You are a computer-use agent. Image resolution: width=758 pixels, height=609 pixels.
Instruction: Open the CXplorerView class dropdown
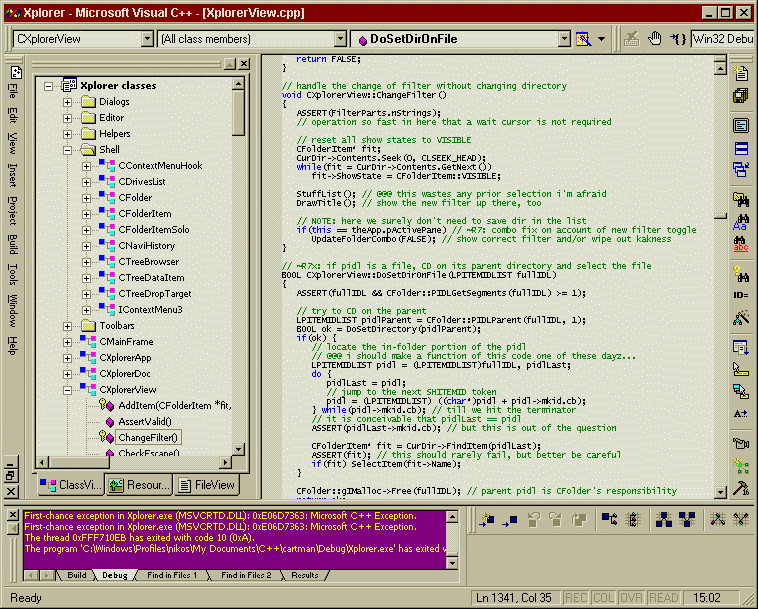pyautogui.click(x=147, y=39)
